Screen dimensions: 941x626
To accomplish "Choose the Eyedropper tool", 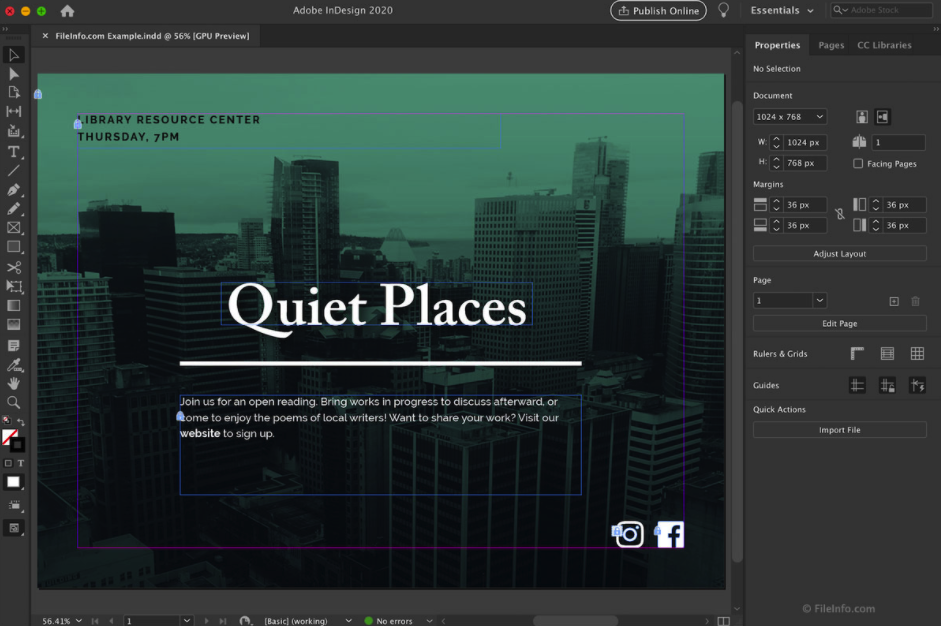I will (x=14, y=364).
